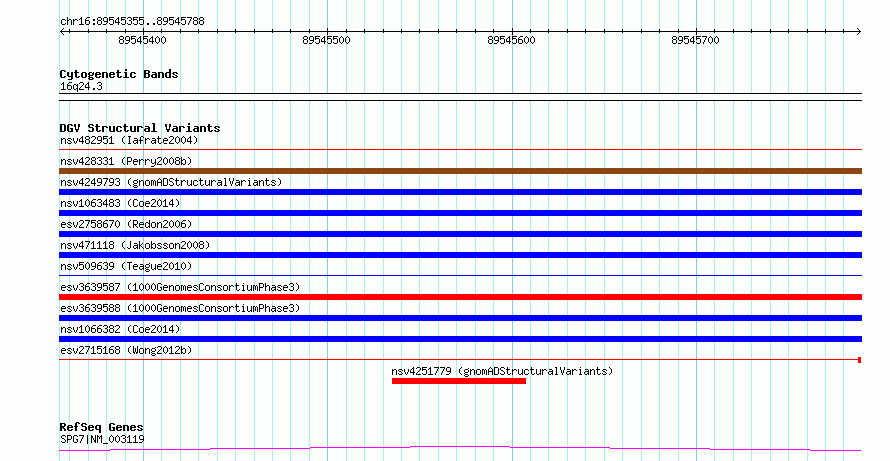Image resolution: width=890 pixels, height=461 pixels.
Task: Click the right arrow on the ruler
Action: tap(858, 32)
